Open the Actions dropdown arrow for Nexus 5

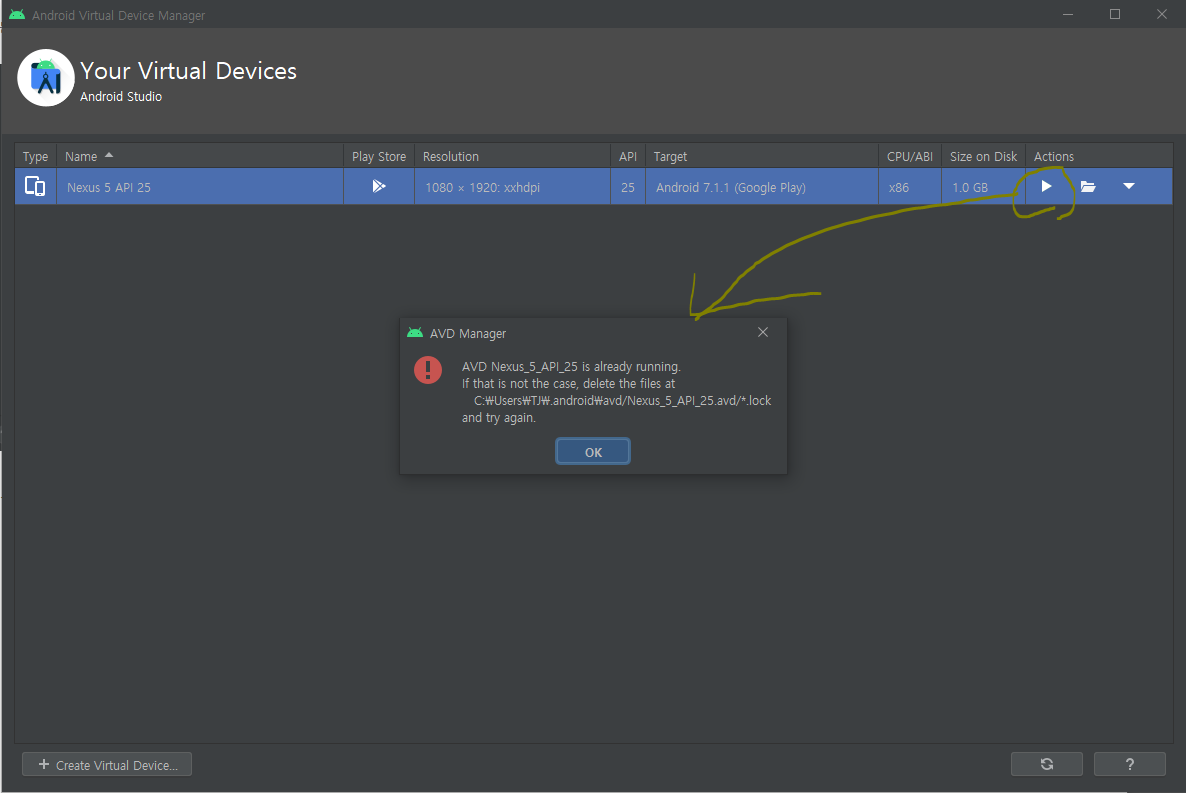pos(1129,186)
